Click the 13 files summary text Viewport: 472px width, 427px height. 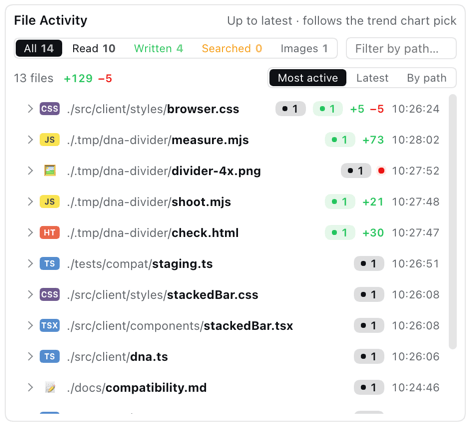point(34,78)
